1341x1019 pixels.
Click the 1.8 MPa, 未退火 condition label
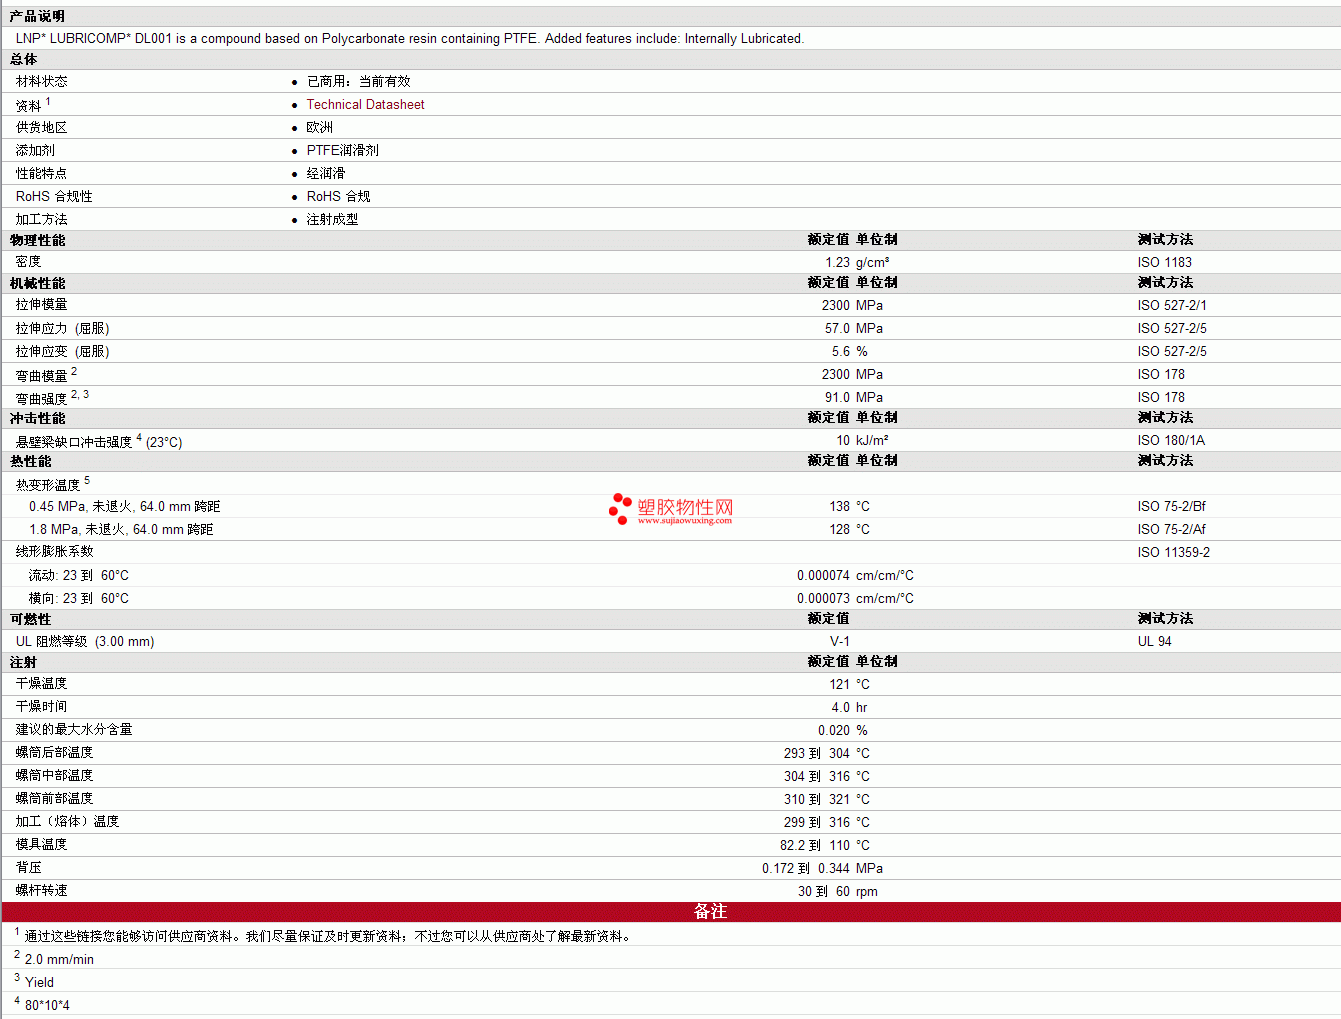tap(121, 529)
